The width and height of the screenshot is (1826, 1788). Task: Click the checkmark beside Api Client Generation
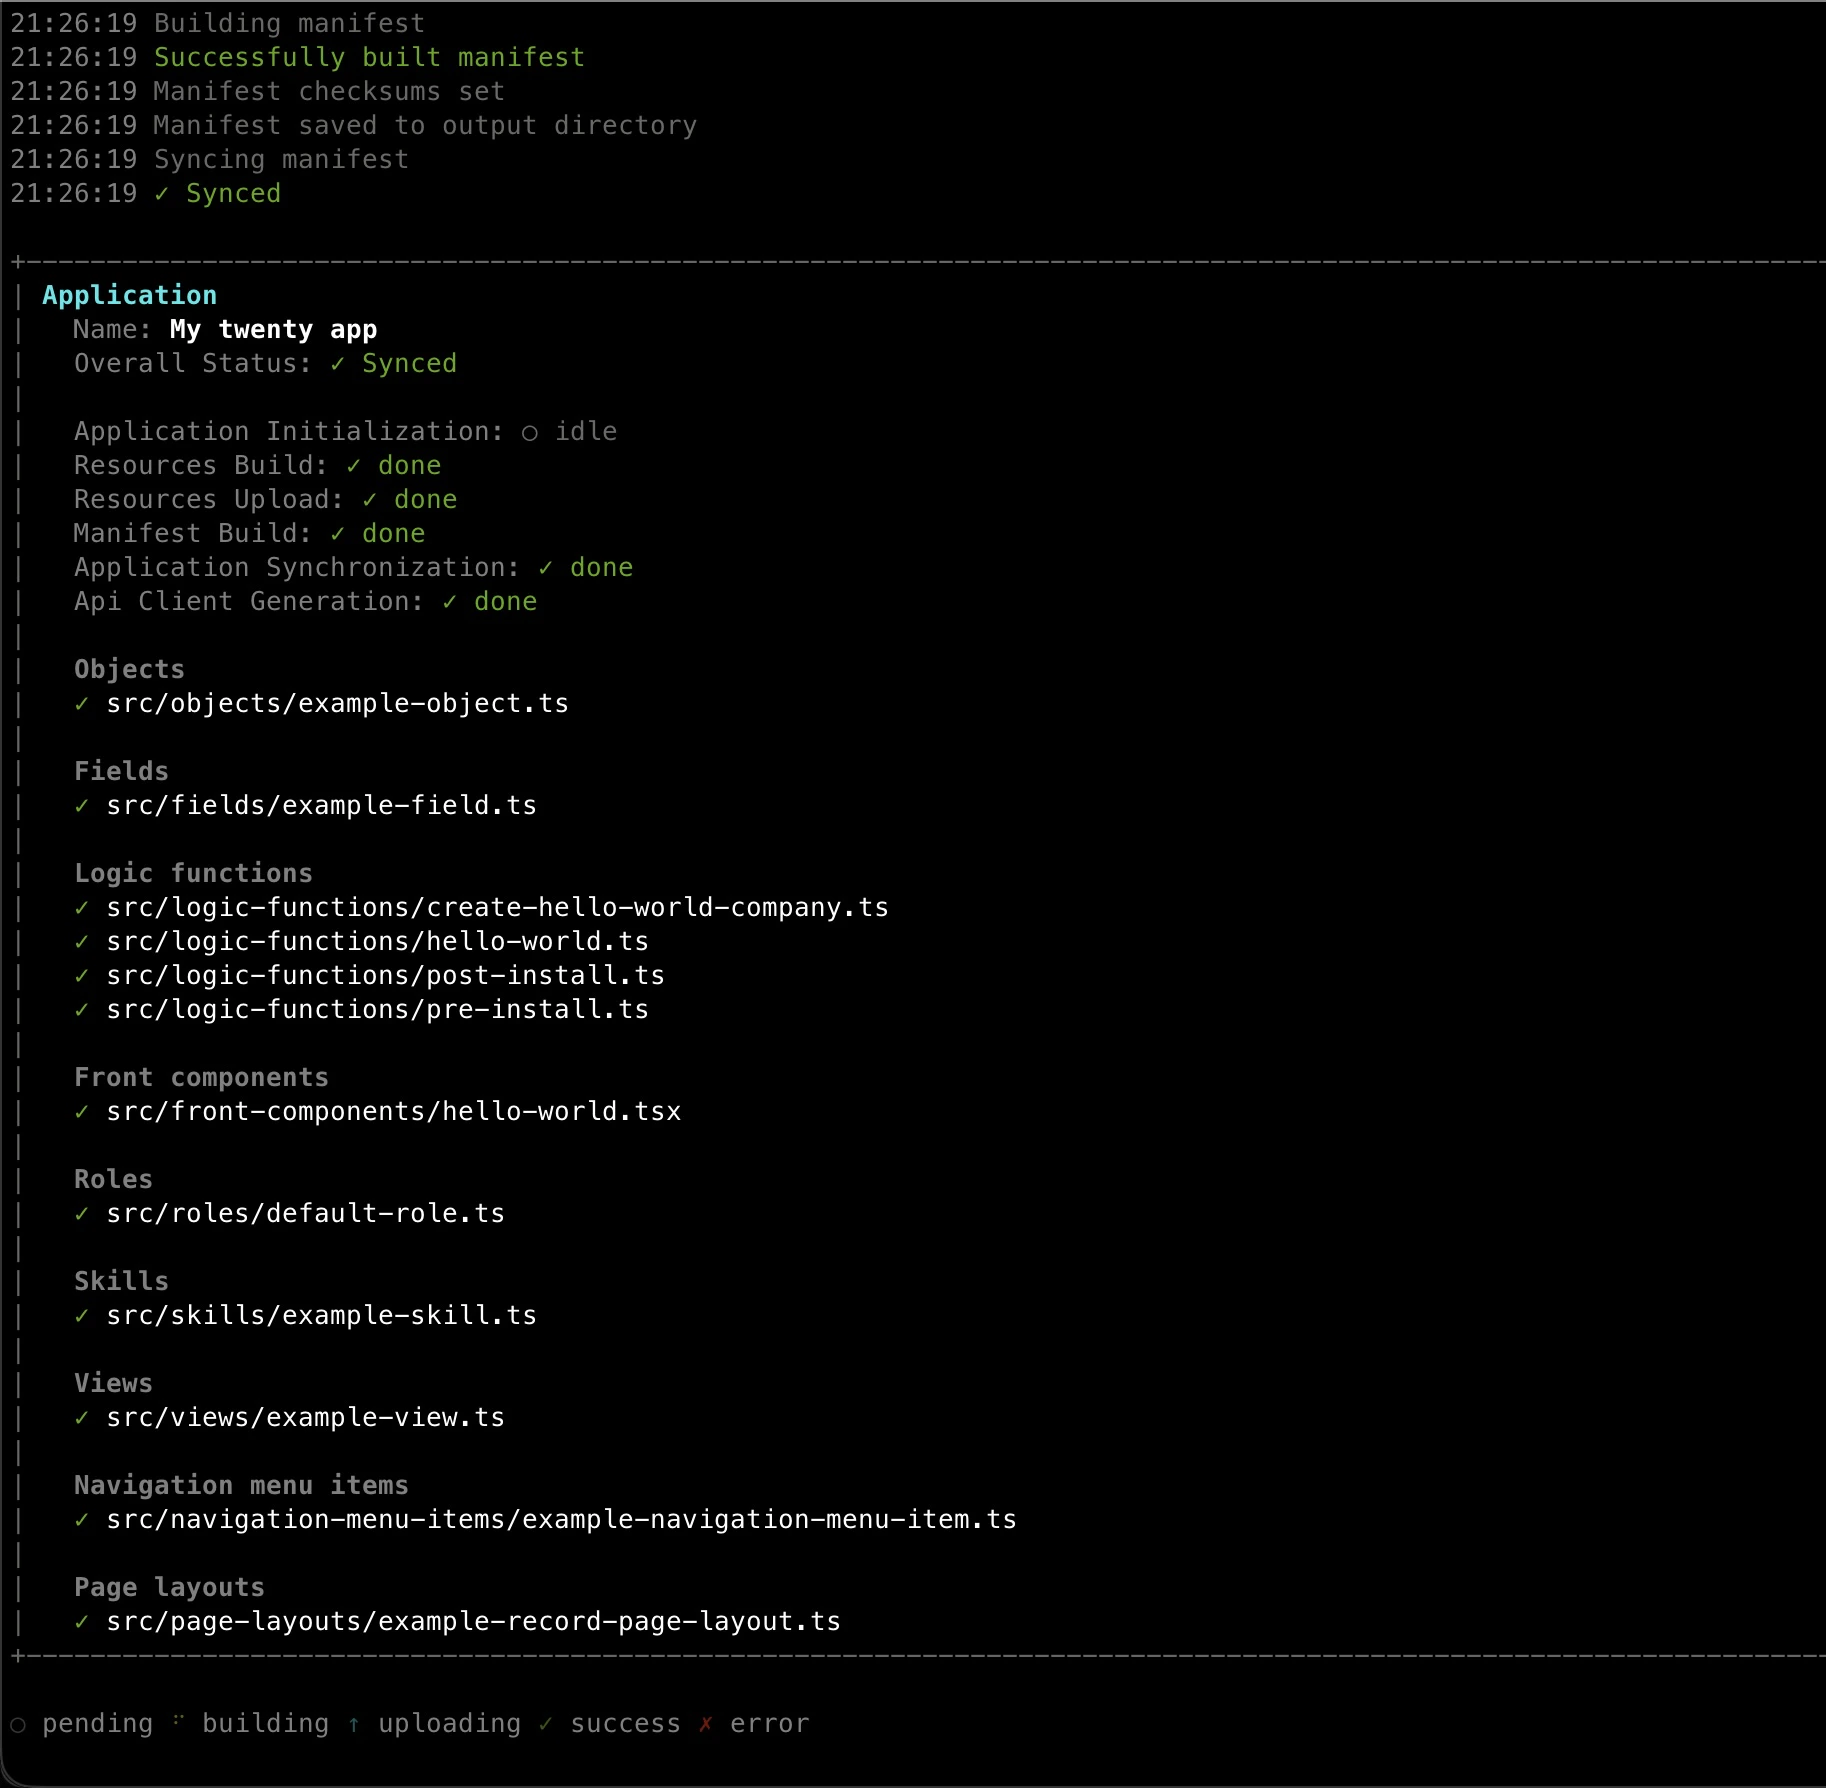pos(450,601)
